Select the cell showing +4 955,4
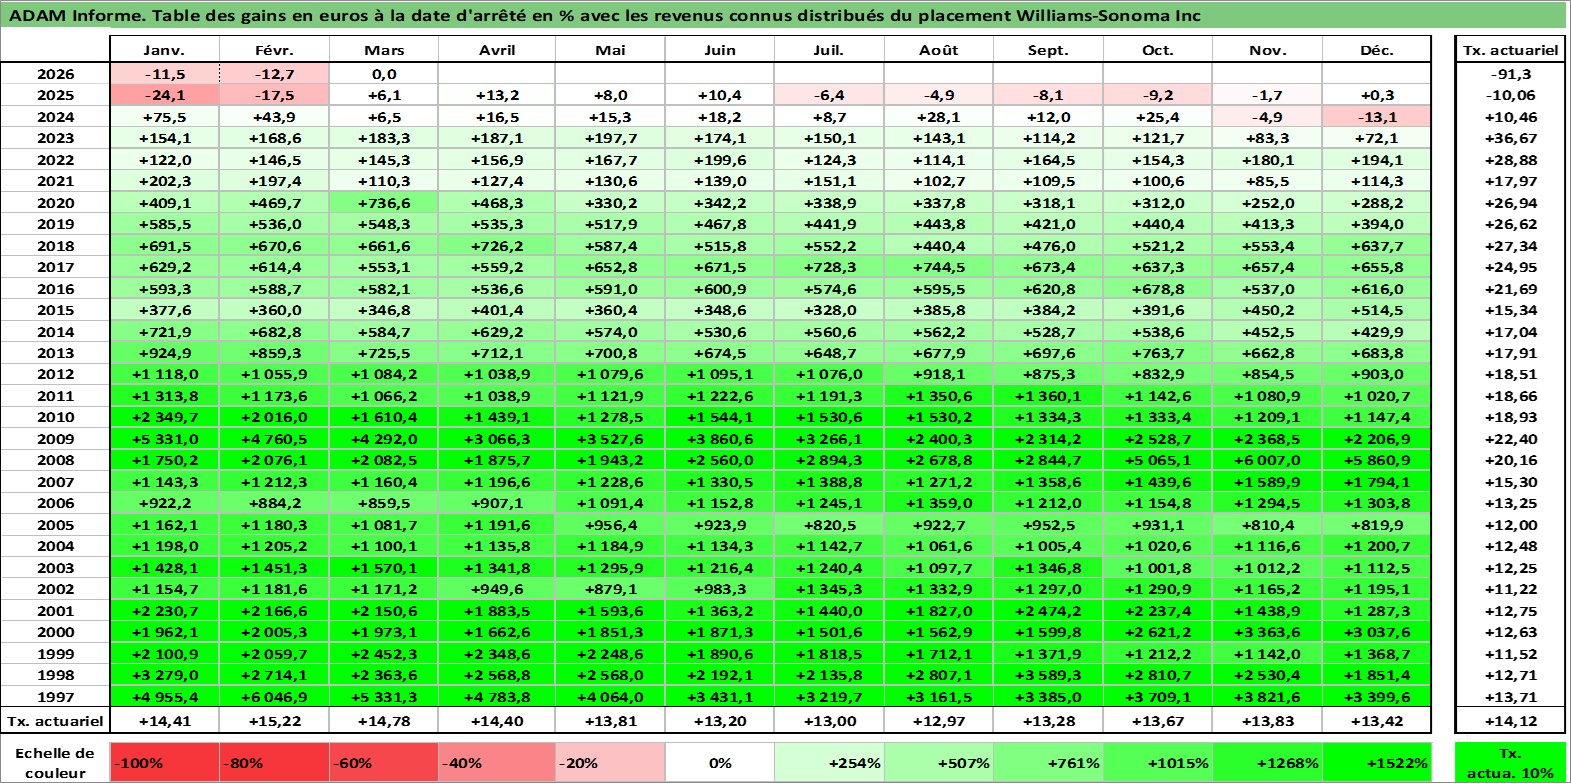 click(165, 697)
